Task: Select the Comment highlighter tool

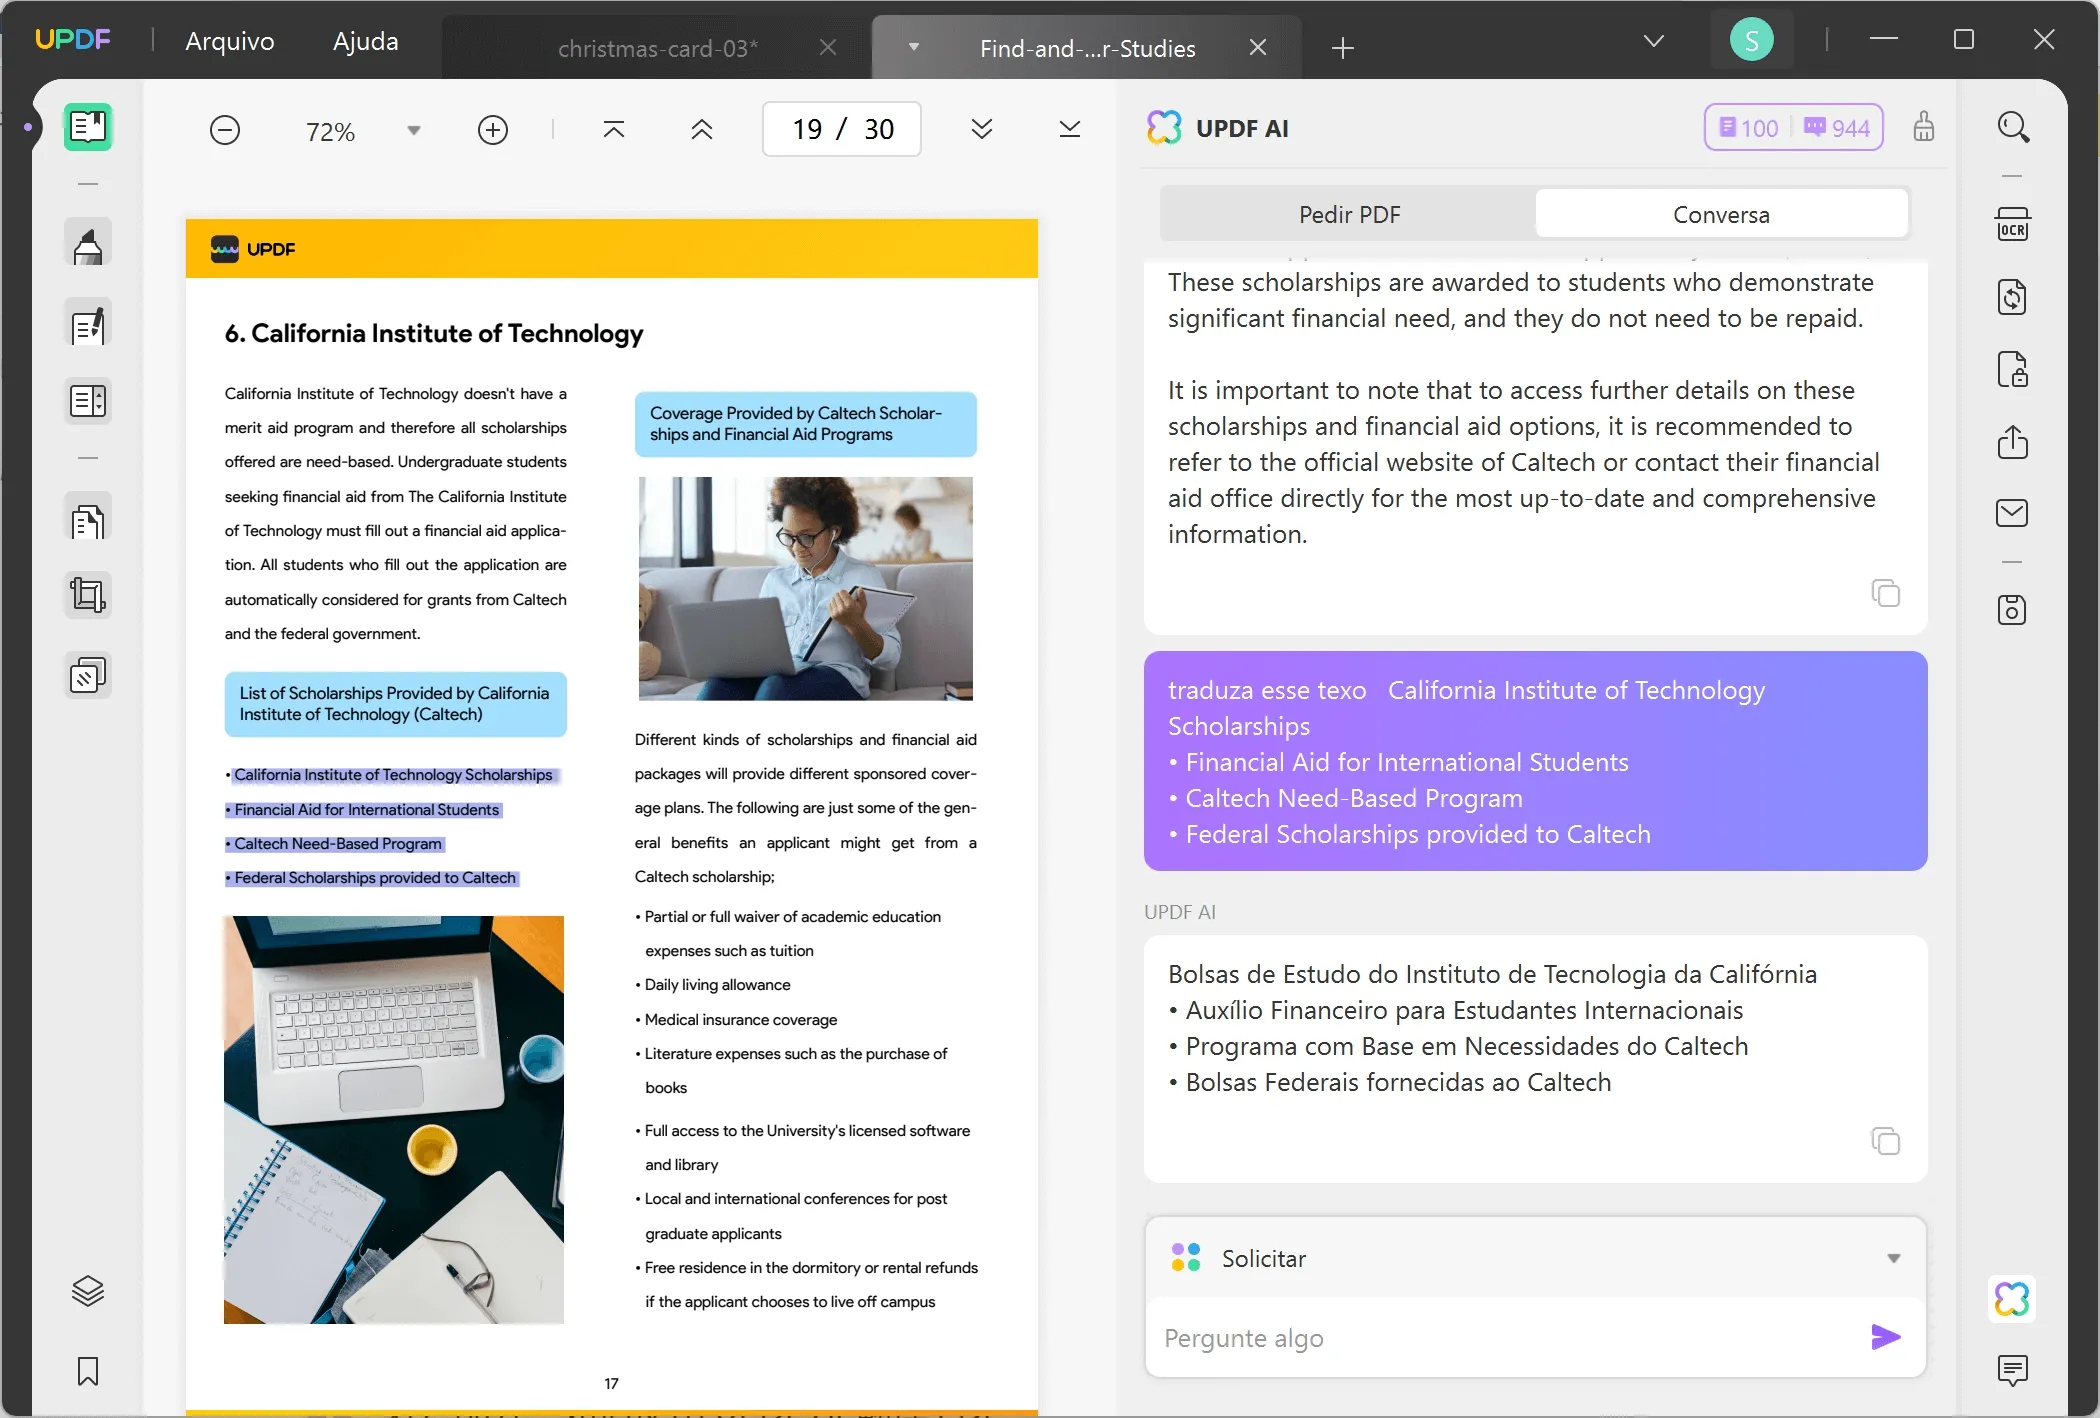Action: 88,245
